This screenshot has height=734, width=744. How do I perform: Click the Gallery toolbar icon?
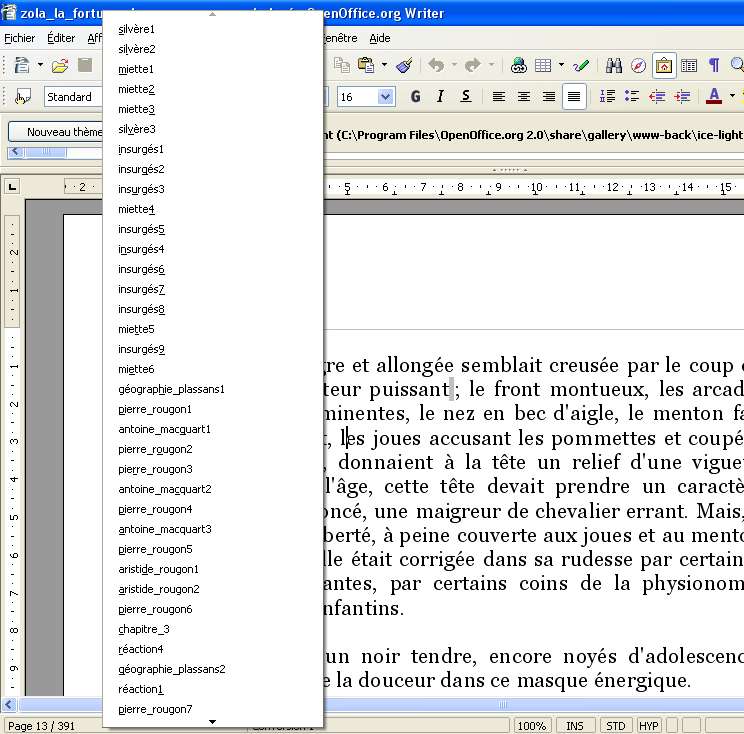click(664, 66)
